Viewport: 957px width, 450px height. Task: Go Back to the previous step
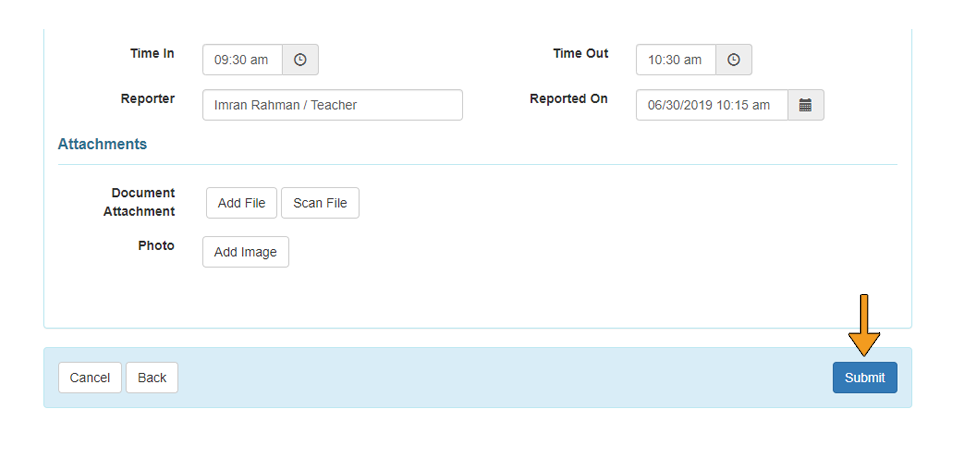(152, 377)
